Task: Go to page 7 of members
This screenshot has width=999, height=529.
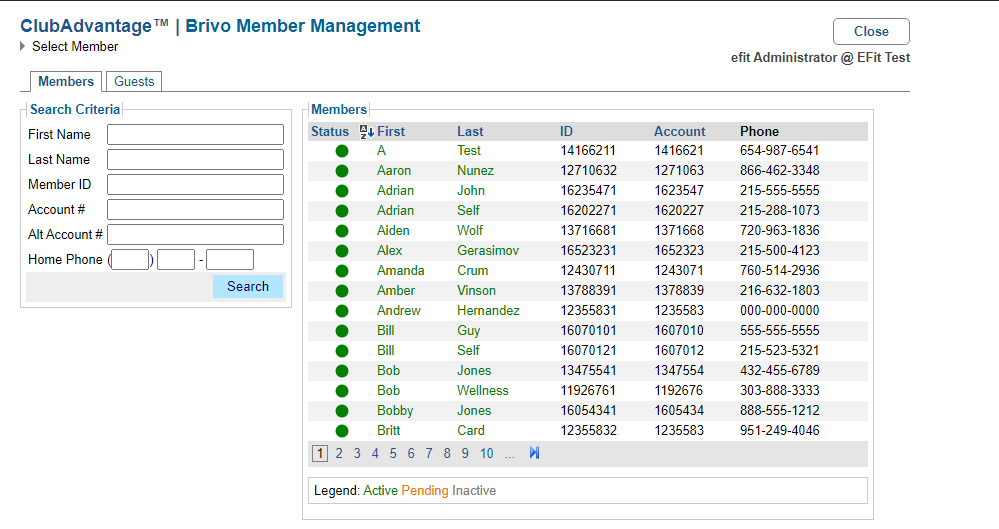Action: tap(429, 453)
